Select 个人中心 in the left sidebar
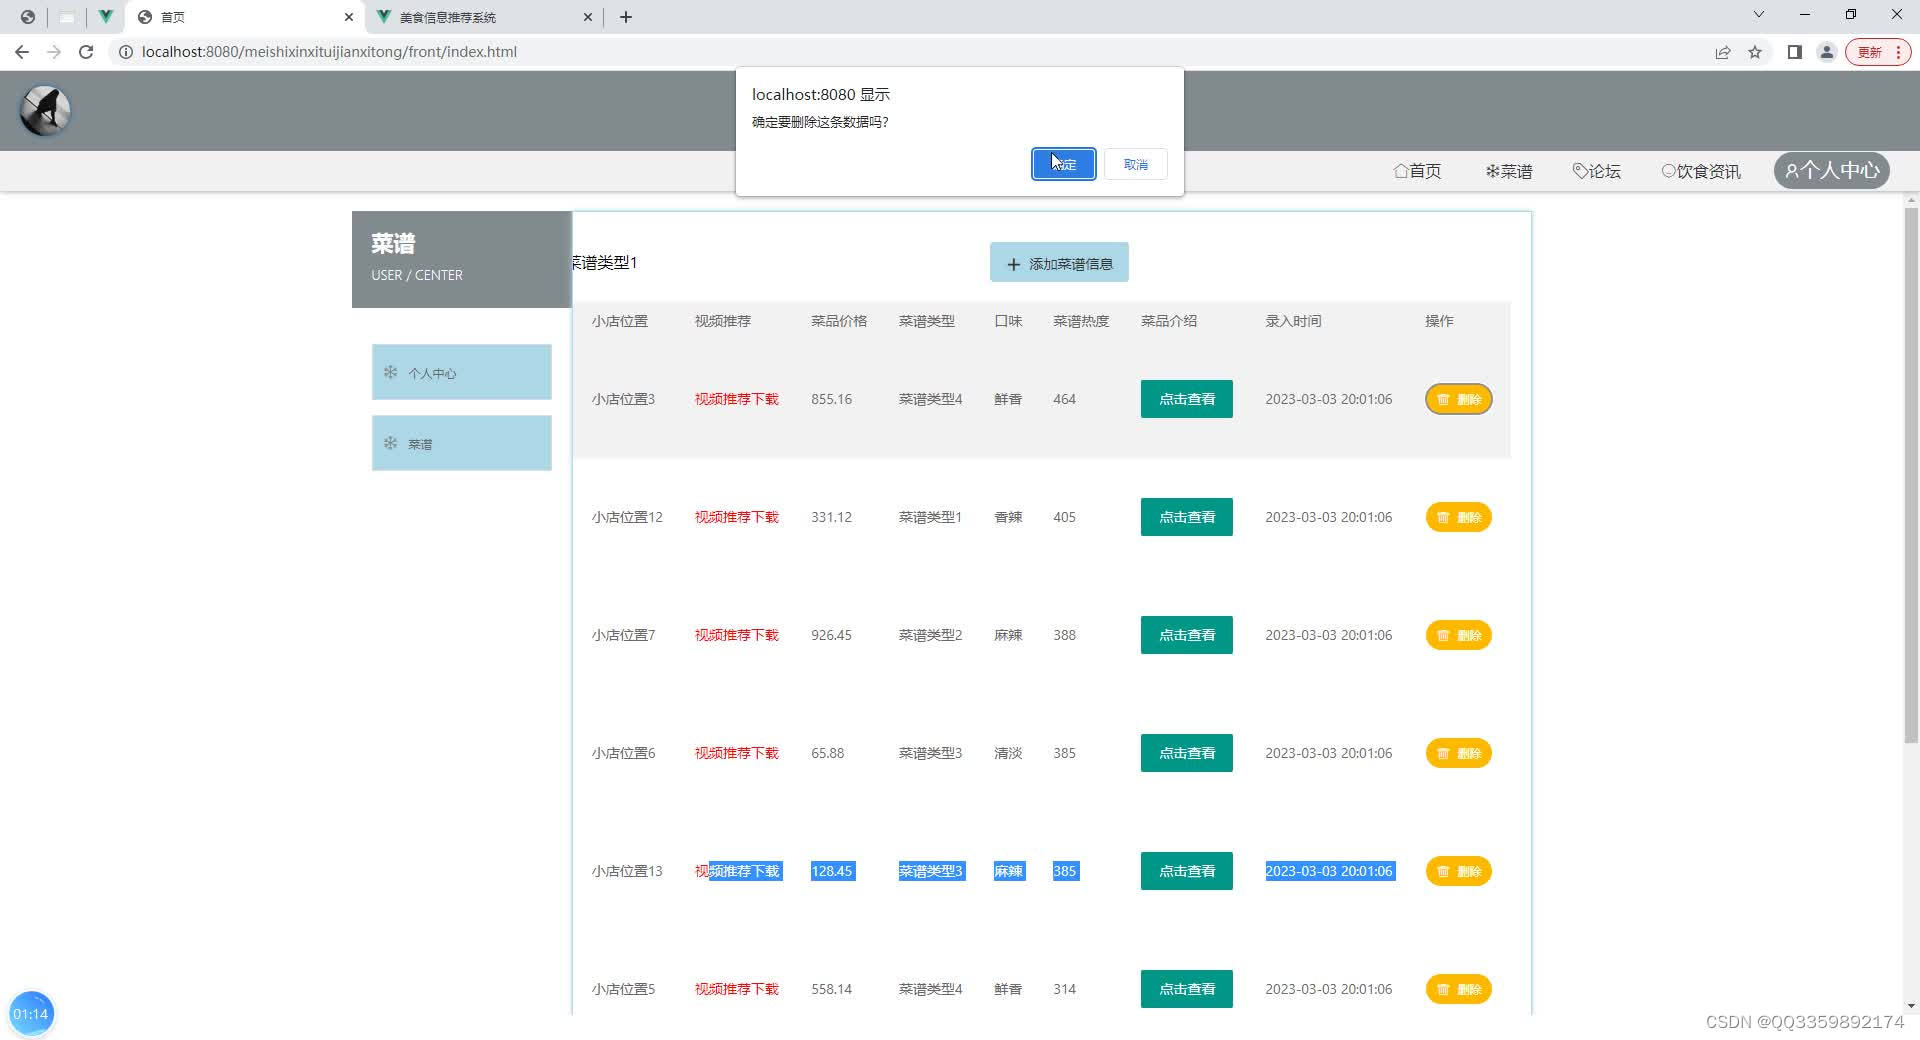The image size is (1920, 1040). click(462, 372)
